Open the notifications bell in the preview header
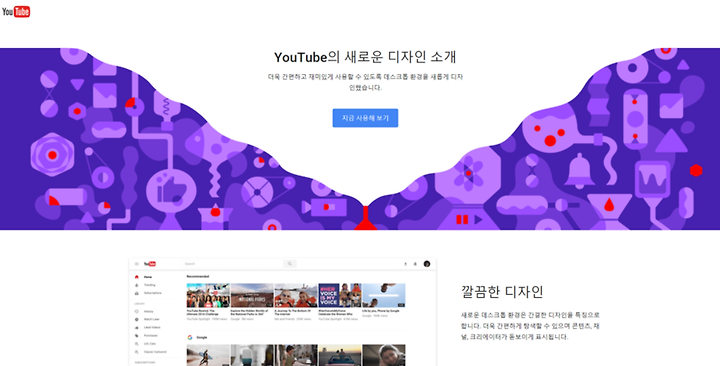The width and height of the screenshot is (720, 366). [415, 264]
